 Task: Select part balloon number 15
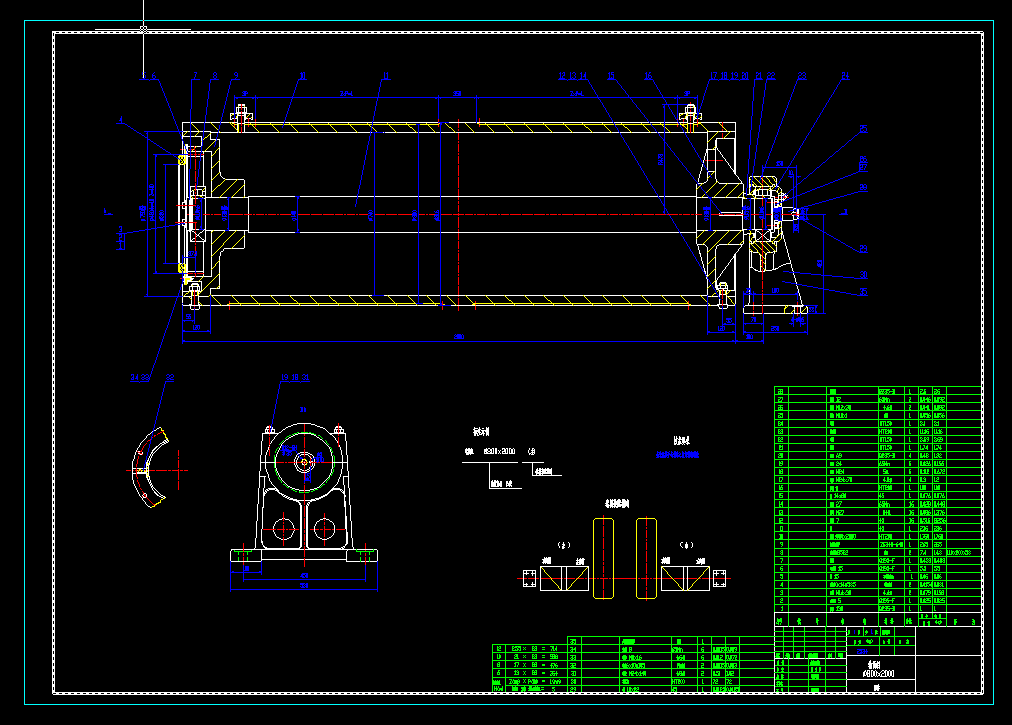pos(611,76)
